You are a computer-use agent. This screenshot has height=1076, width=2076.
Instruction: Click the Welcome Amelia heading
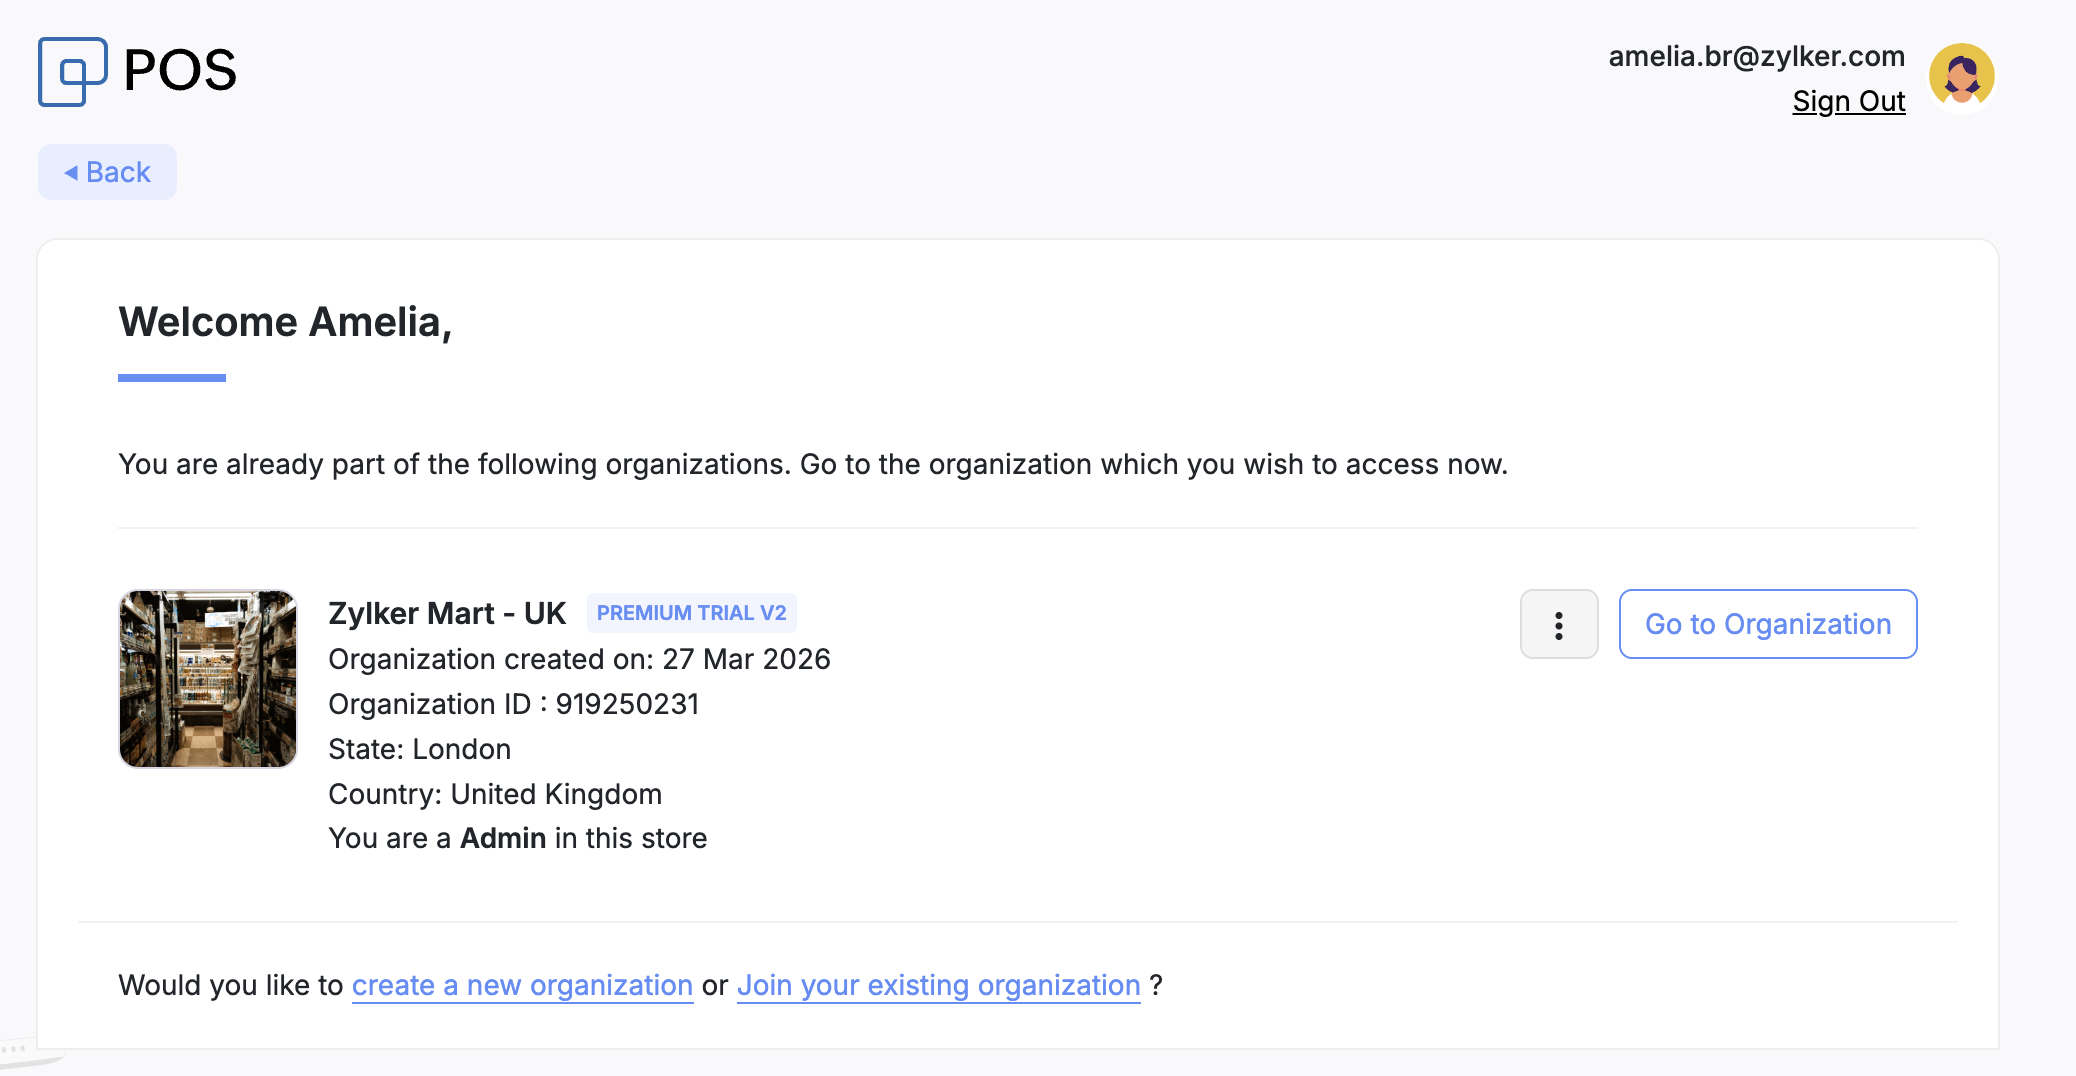pyautogui.click(x=285, y=322)
